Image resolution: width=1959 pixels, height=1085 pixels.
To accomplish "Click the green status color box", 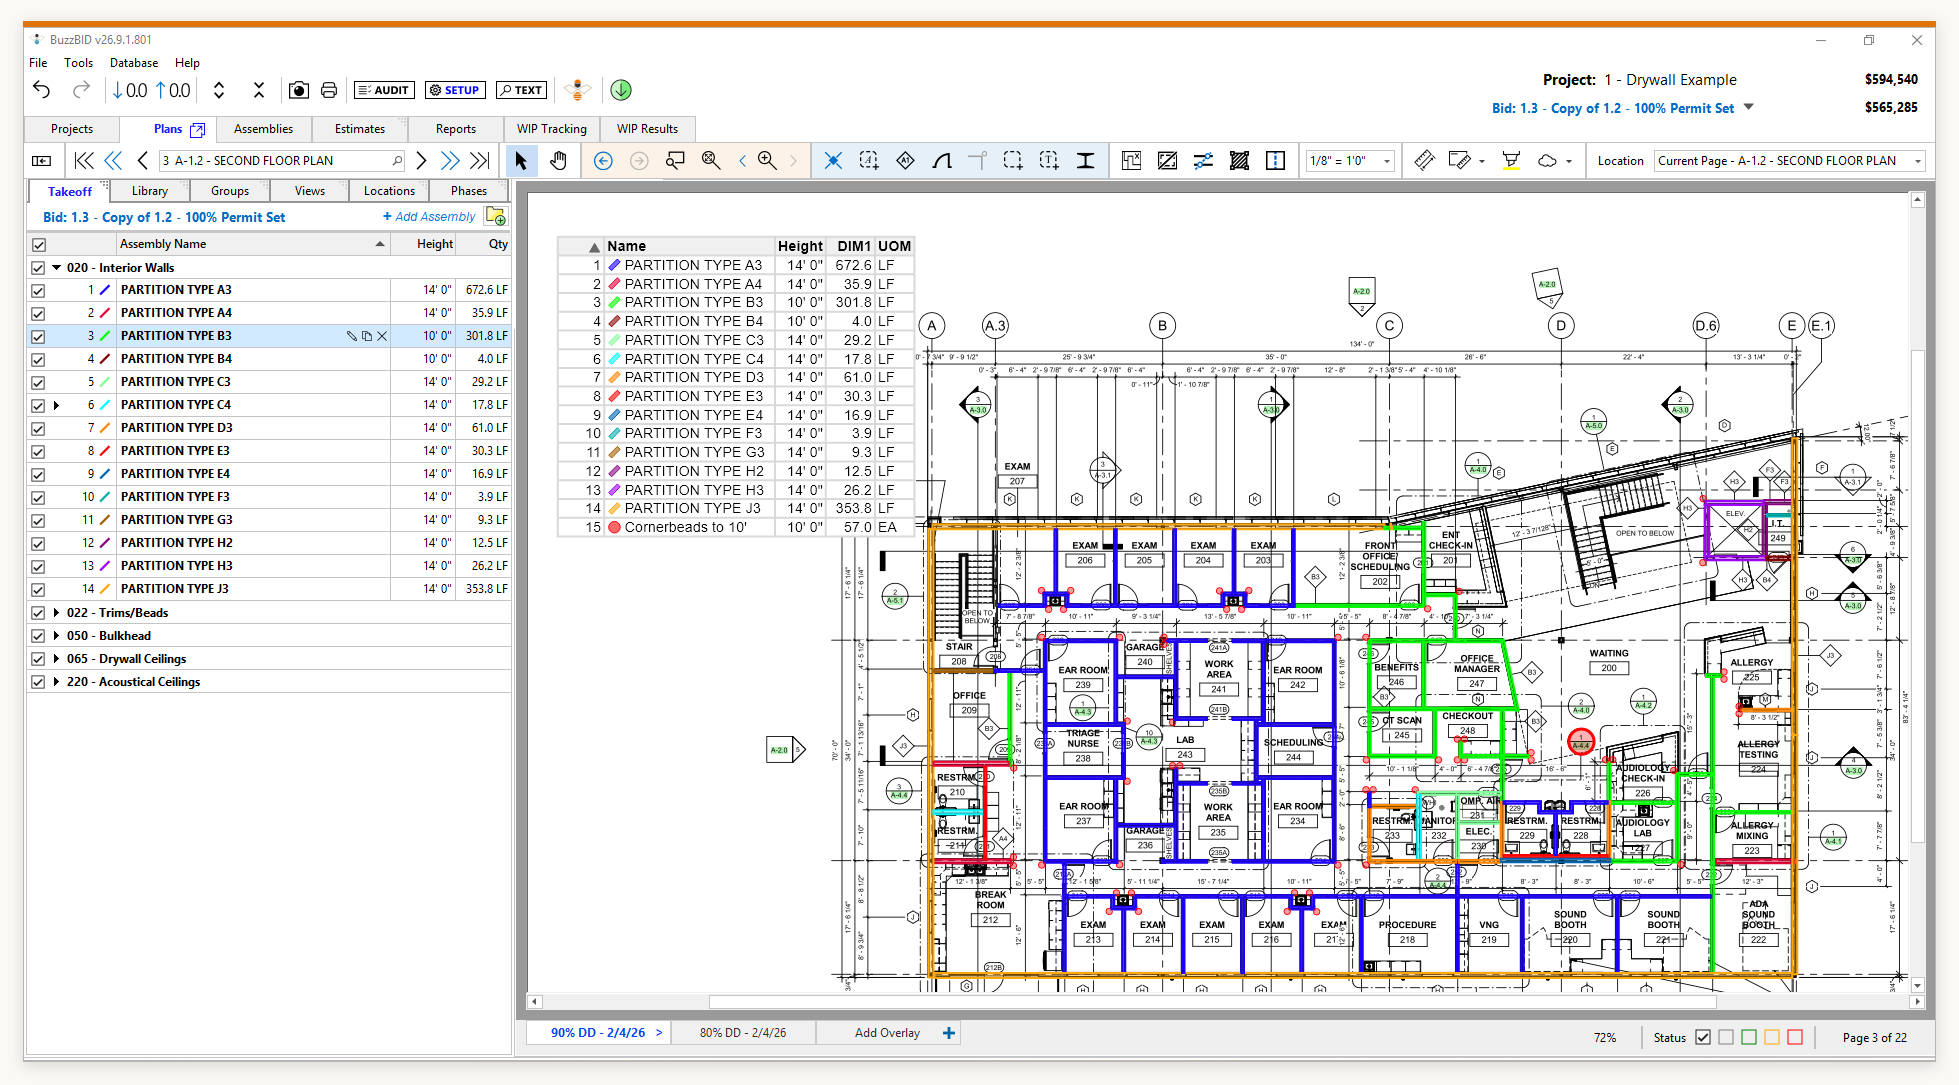I will tap(1749, 1037).
